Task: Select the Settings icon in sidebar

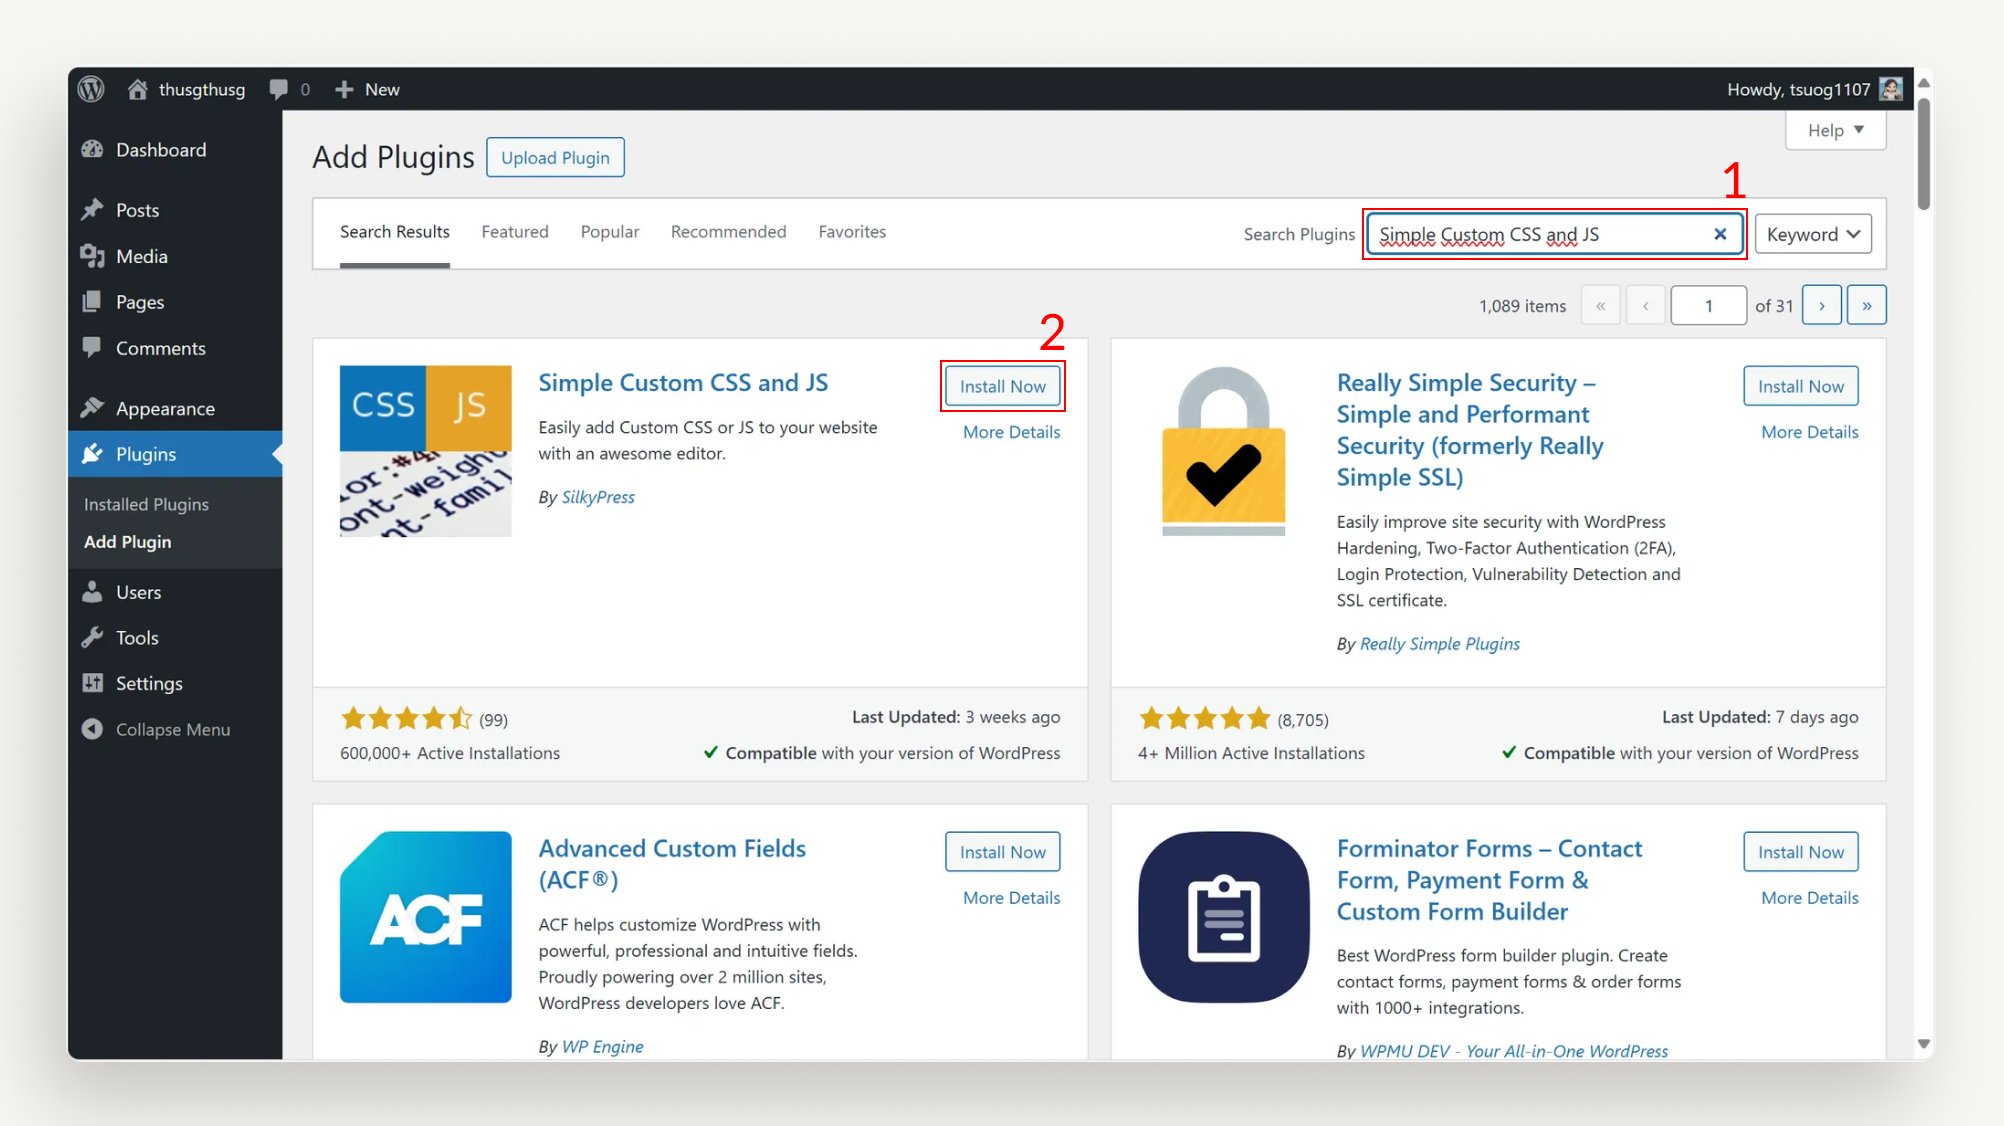Action: (92, 683)
